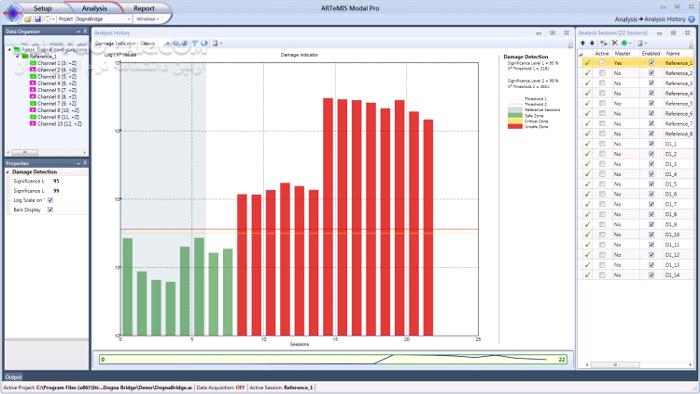Pin the Data Organizer panel
Screen dimensions: 700x394
pos(85,31)
